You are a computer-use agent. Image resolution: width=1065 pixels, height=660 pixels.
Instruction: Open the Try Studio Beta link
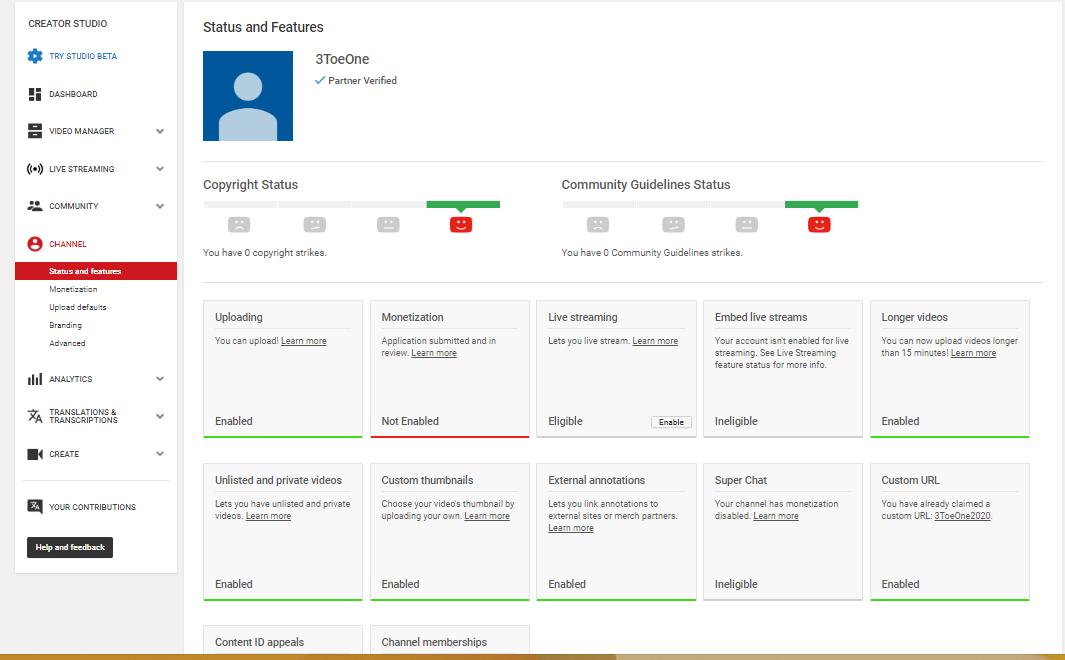(83, 56)
